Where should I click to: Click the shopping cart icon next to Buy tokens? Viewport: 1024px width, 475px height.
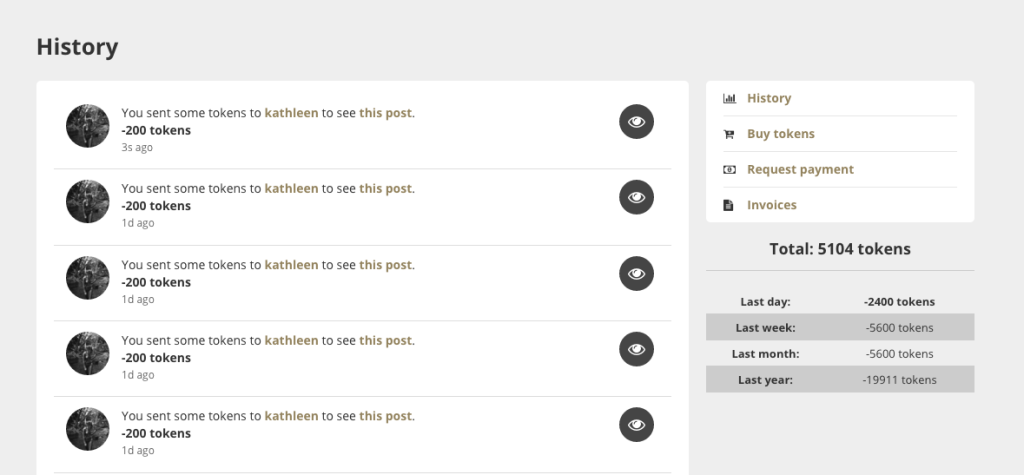point(729,134)
